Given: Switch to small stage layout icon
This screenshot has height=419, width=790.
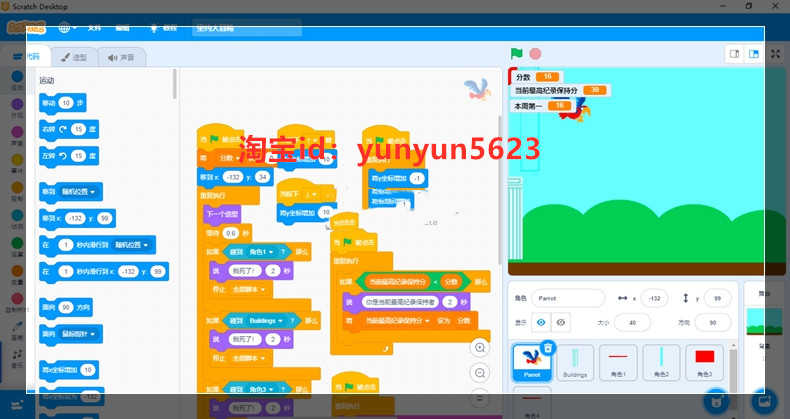Looking at the screenshot, I should [735, 54].
